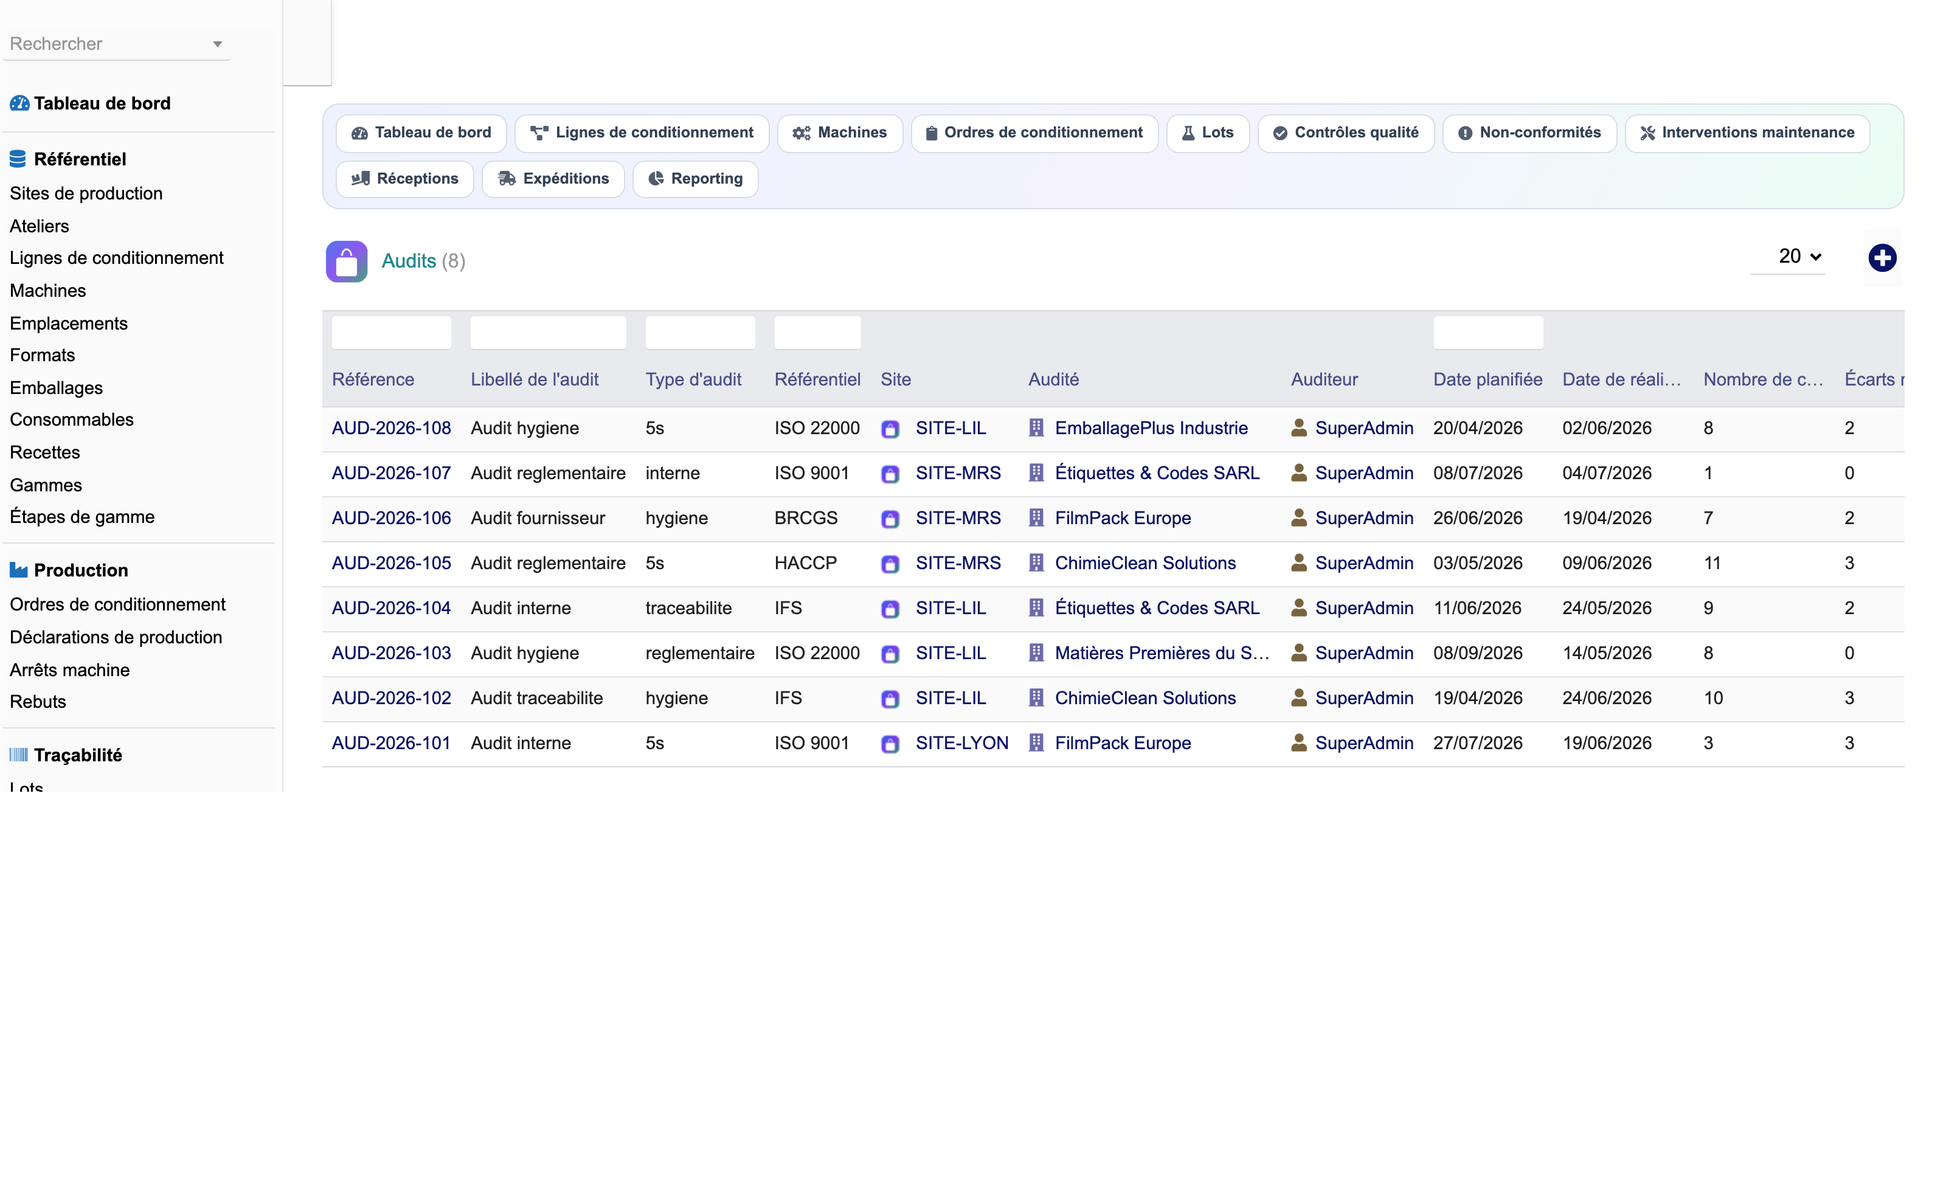Open the Non-conformités tab

pyautogui.click(x=1529, y=133)
